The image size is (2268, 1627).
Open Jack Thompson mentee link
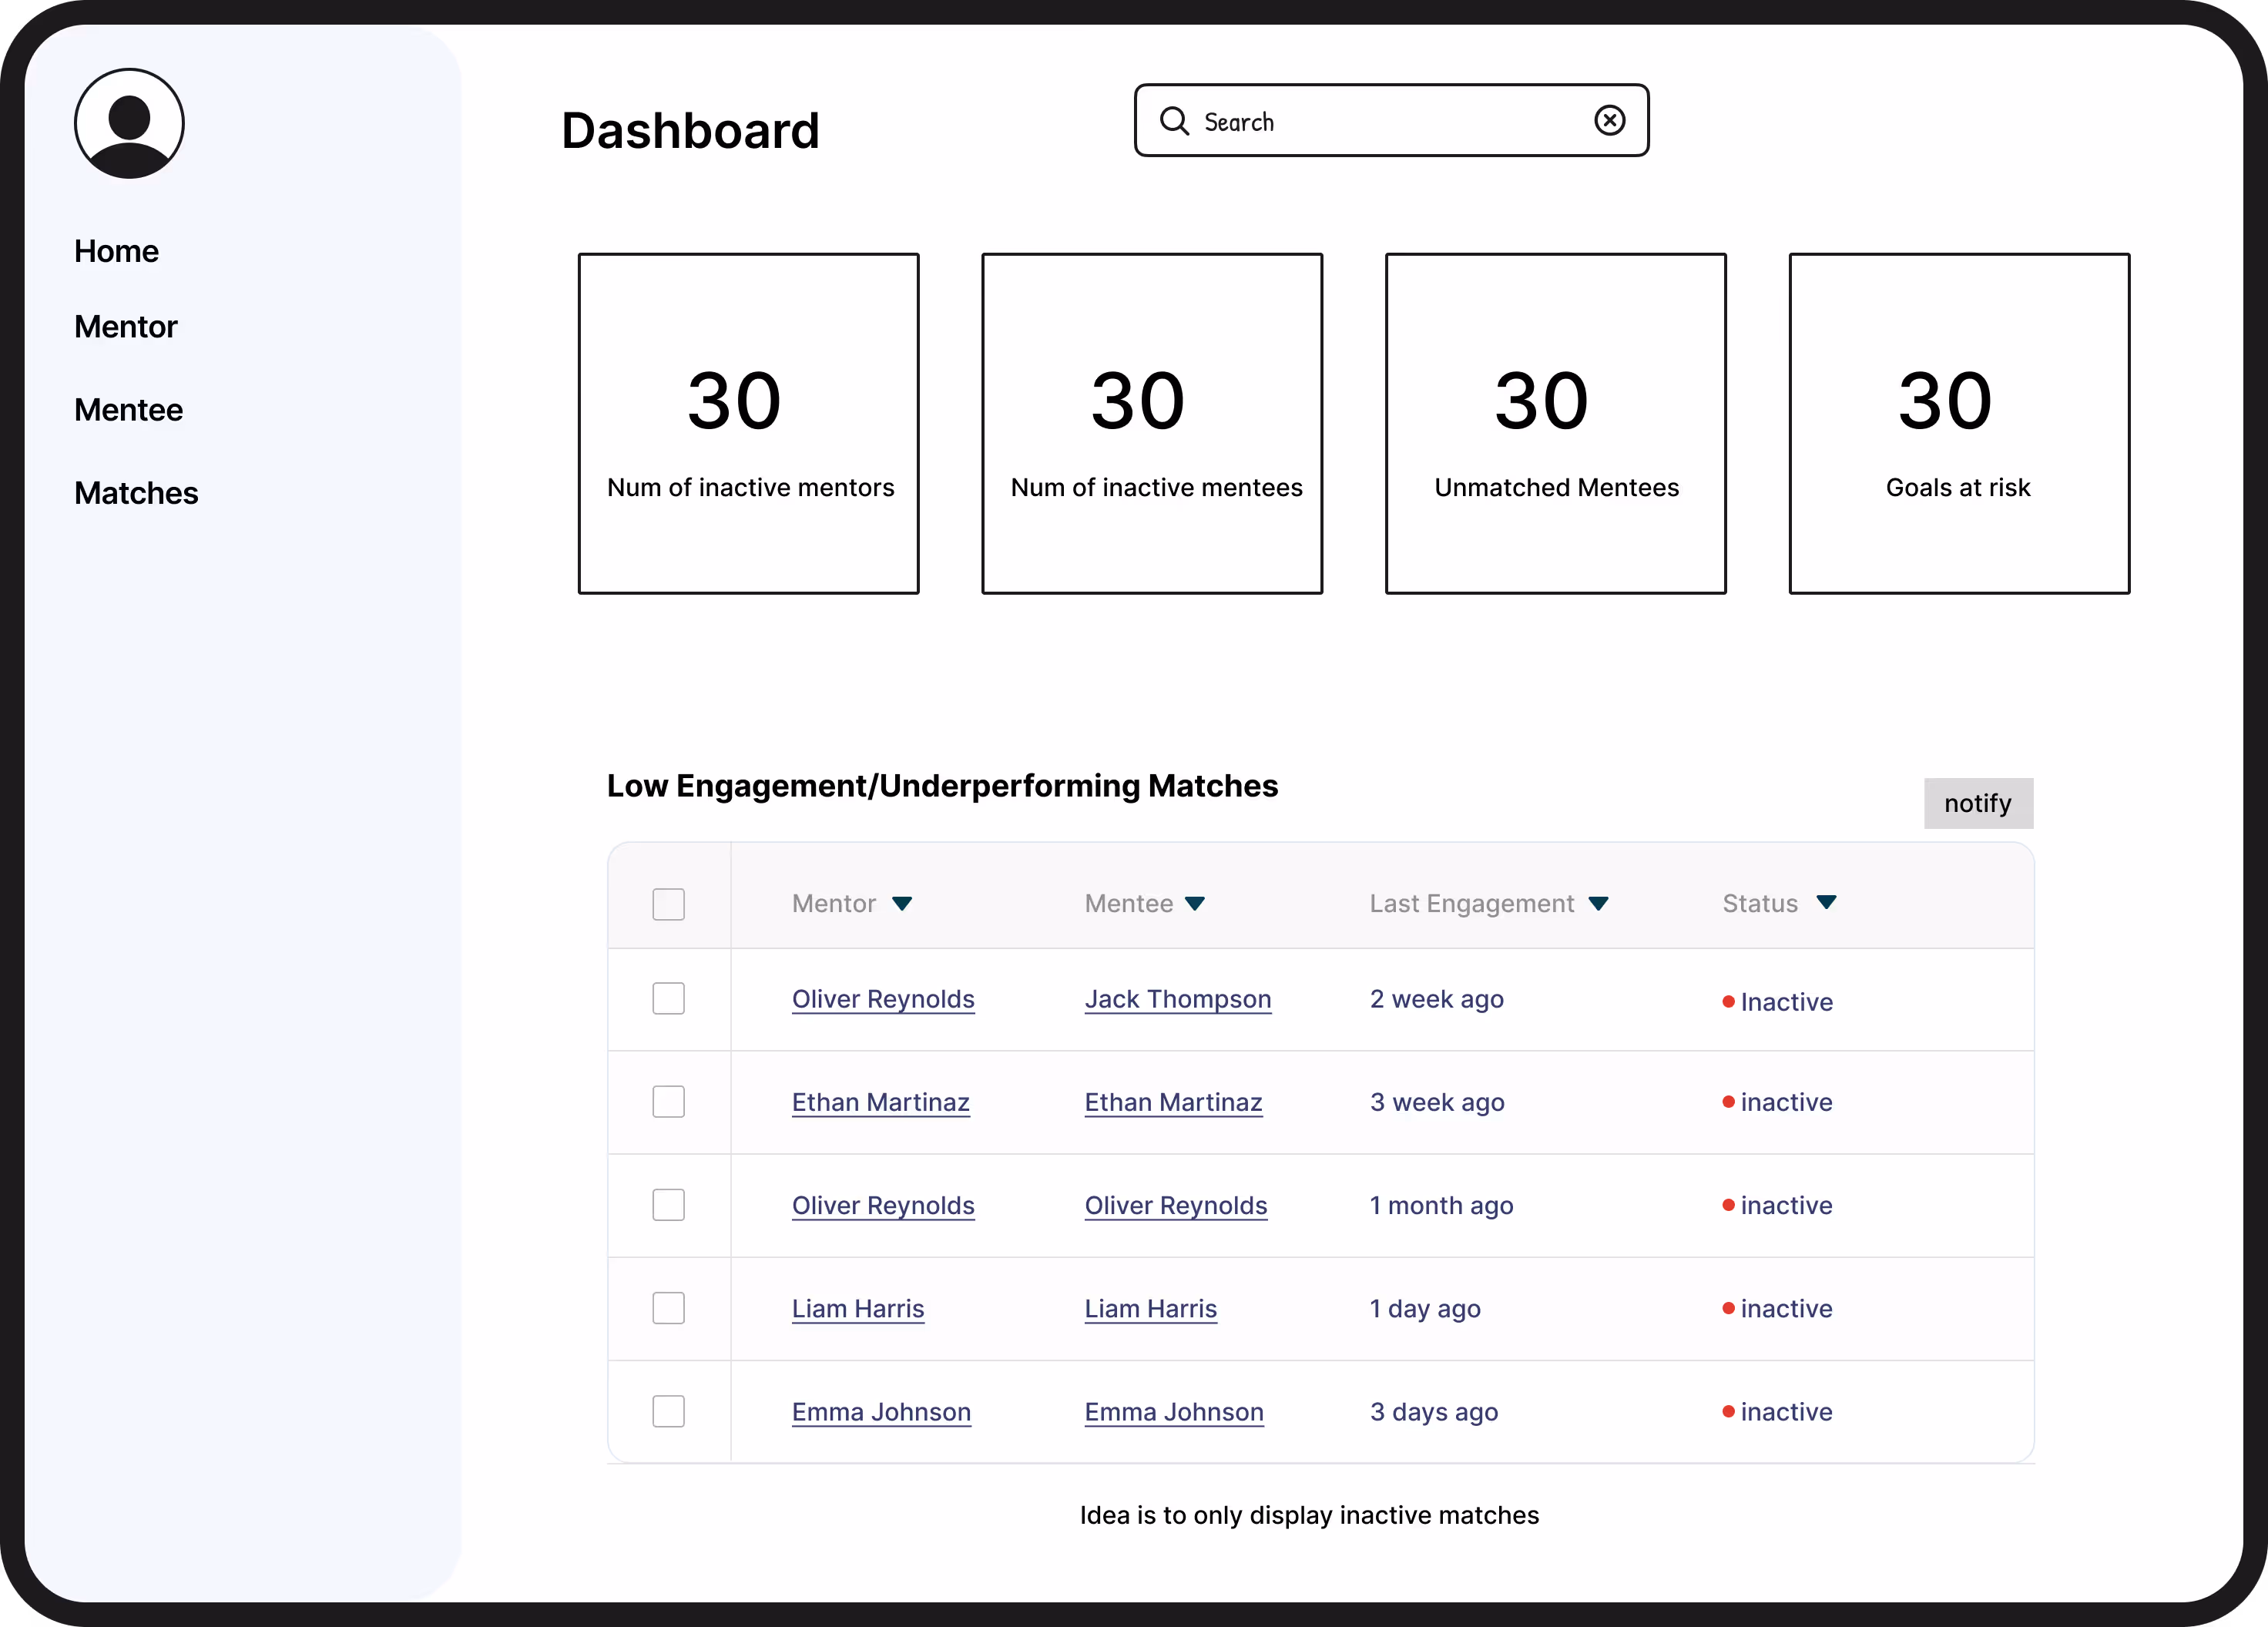[x=1177, y=999]
